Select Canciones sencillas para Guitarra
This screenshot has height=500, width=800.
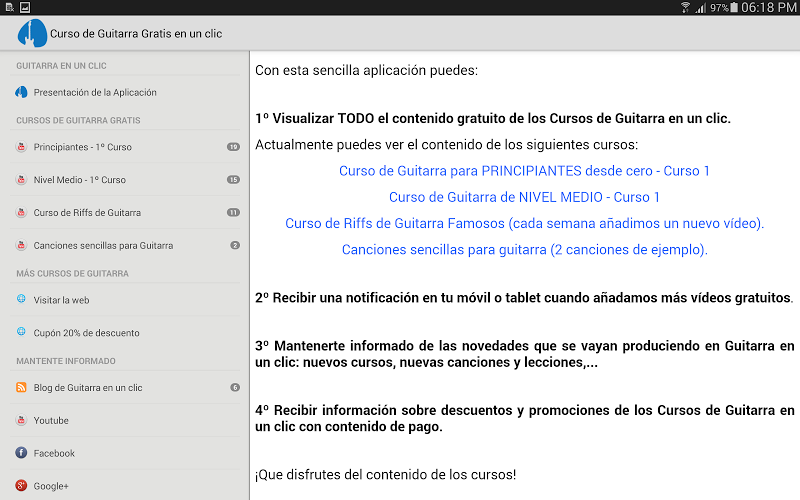tap(125, 245)
